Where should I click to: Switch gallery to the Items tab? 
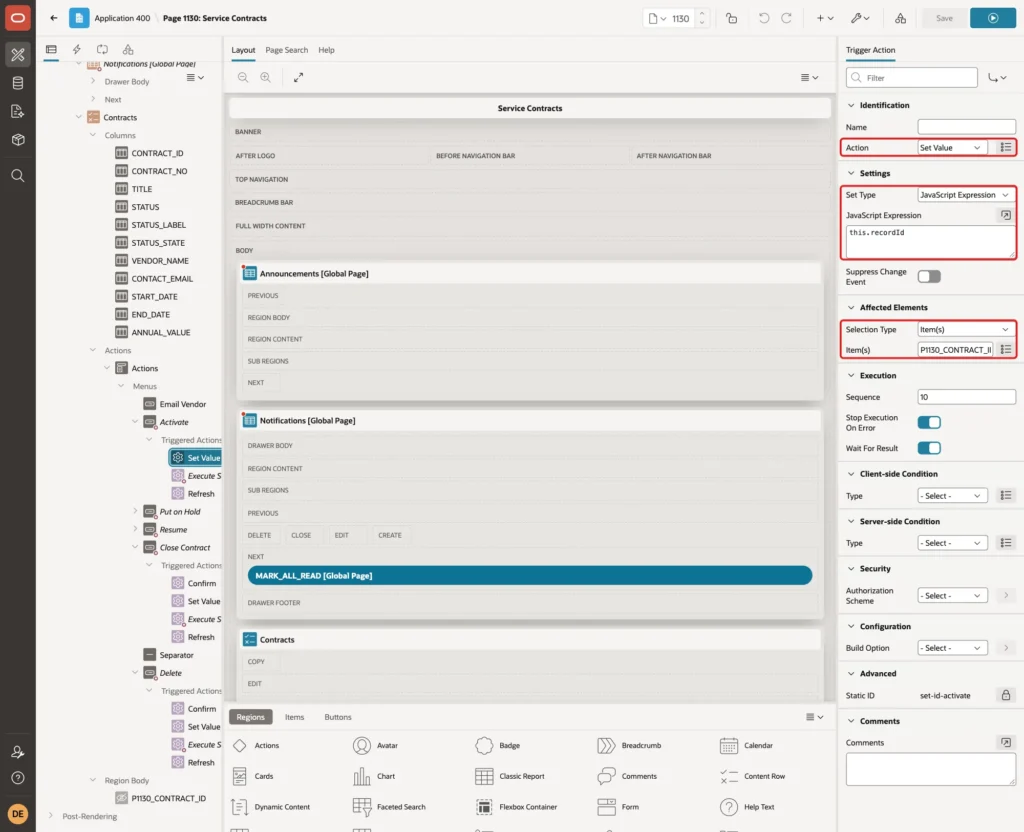click(295, 717)
